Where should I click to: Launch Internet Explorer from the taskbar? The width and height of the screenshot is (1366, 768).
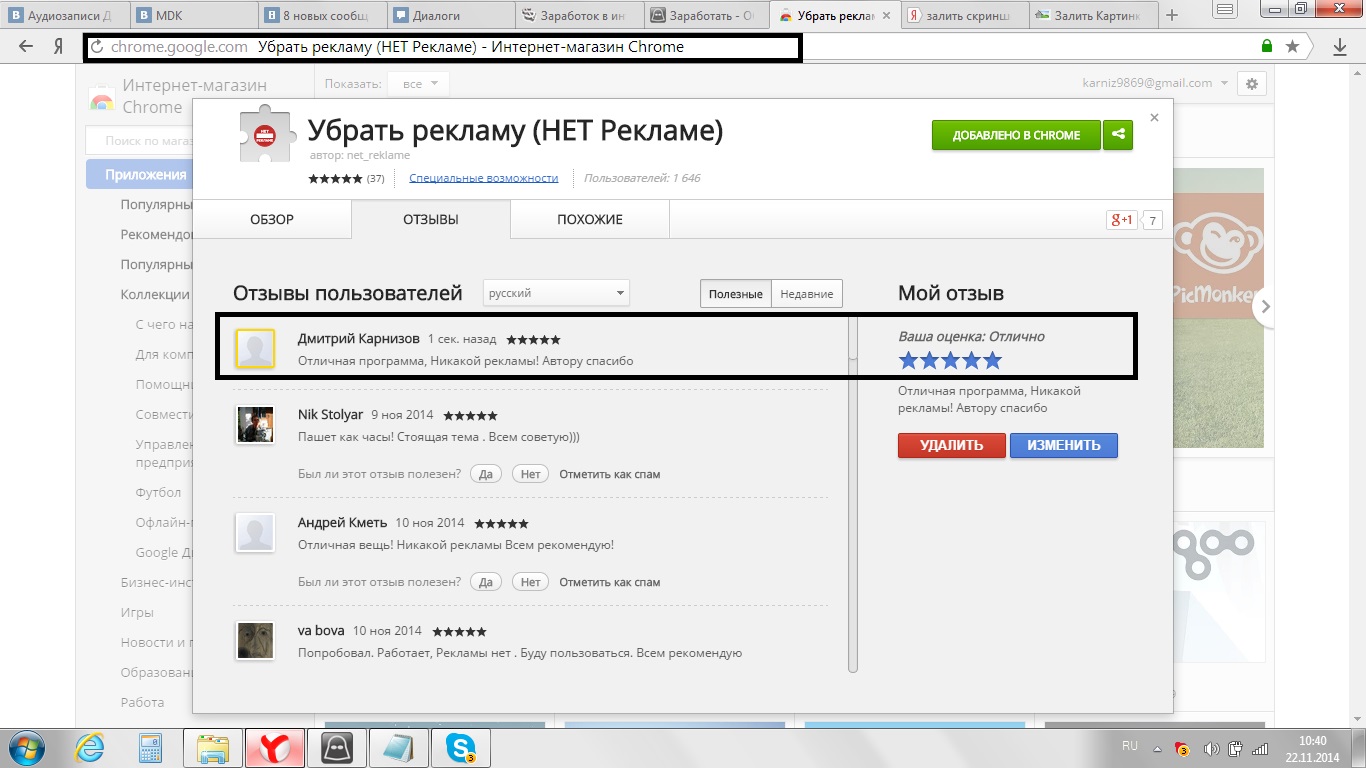[91, 748]
